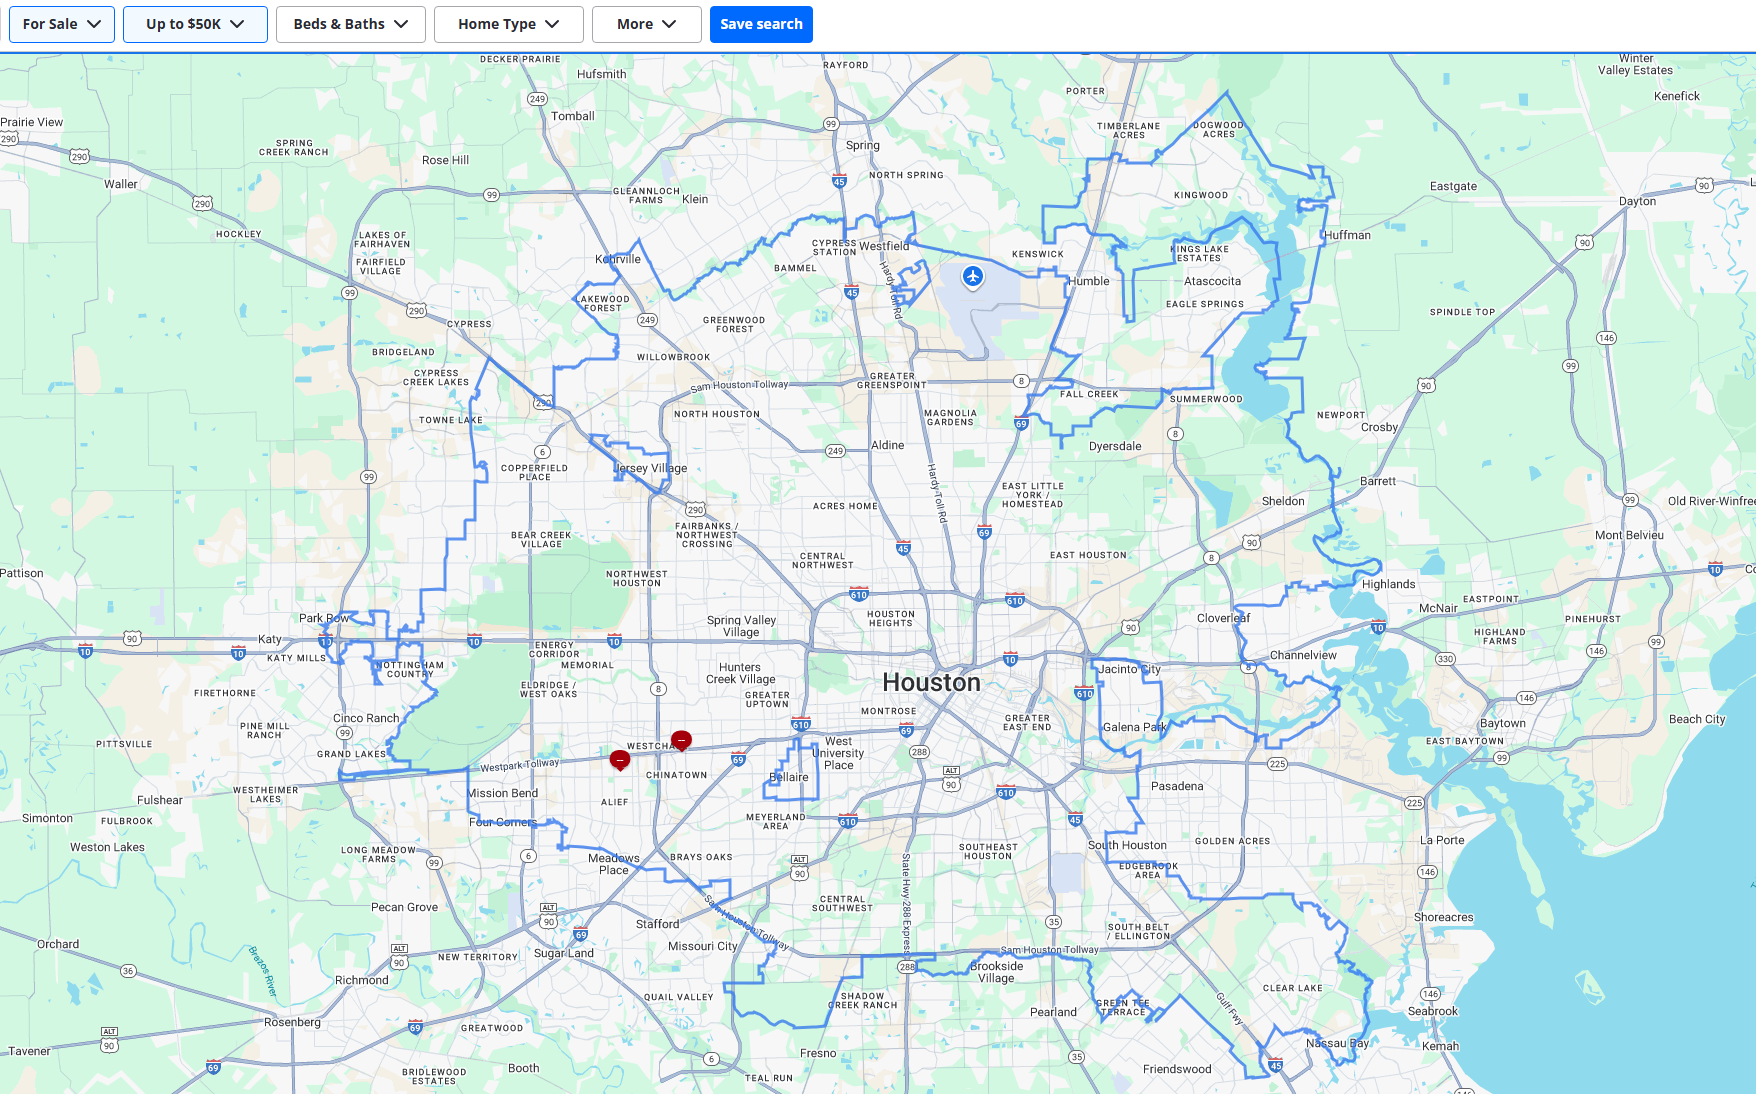Click the Bellaire map label
Screen dimensions: 1756x1094
[x=789, y=777]
